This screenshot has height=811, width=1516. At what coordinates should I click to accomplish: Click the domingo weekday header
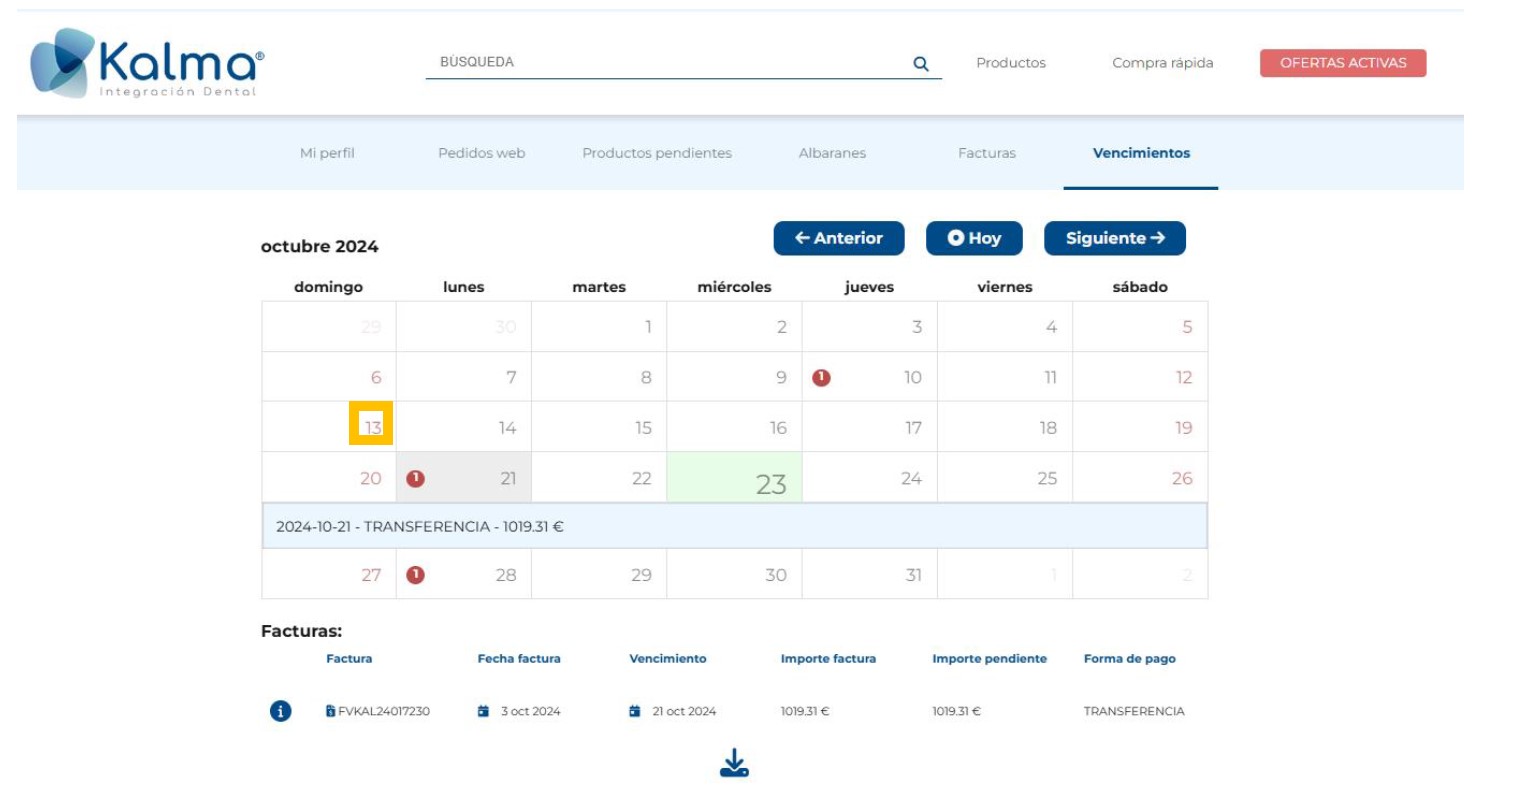pyautogui.click(x=328, y=287)
